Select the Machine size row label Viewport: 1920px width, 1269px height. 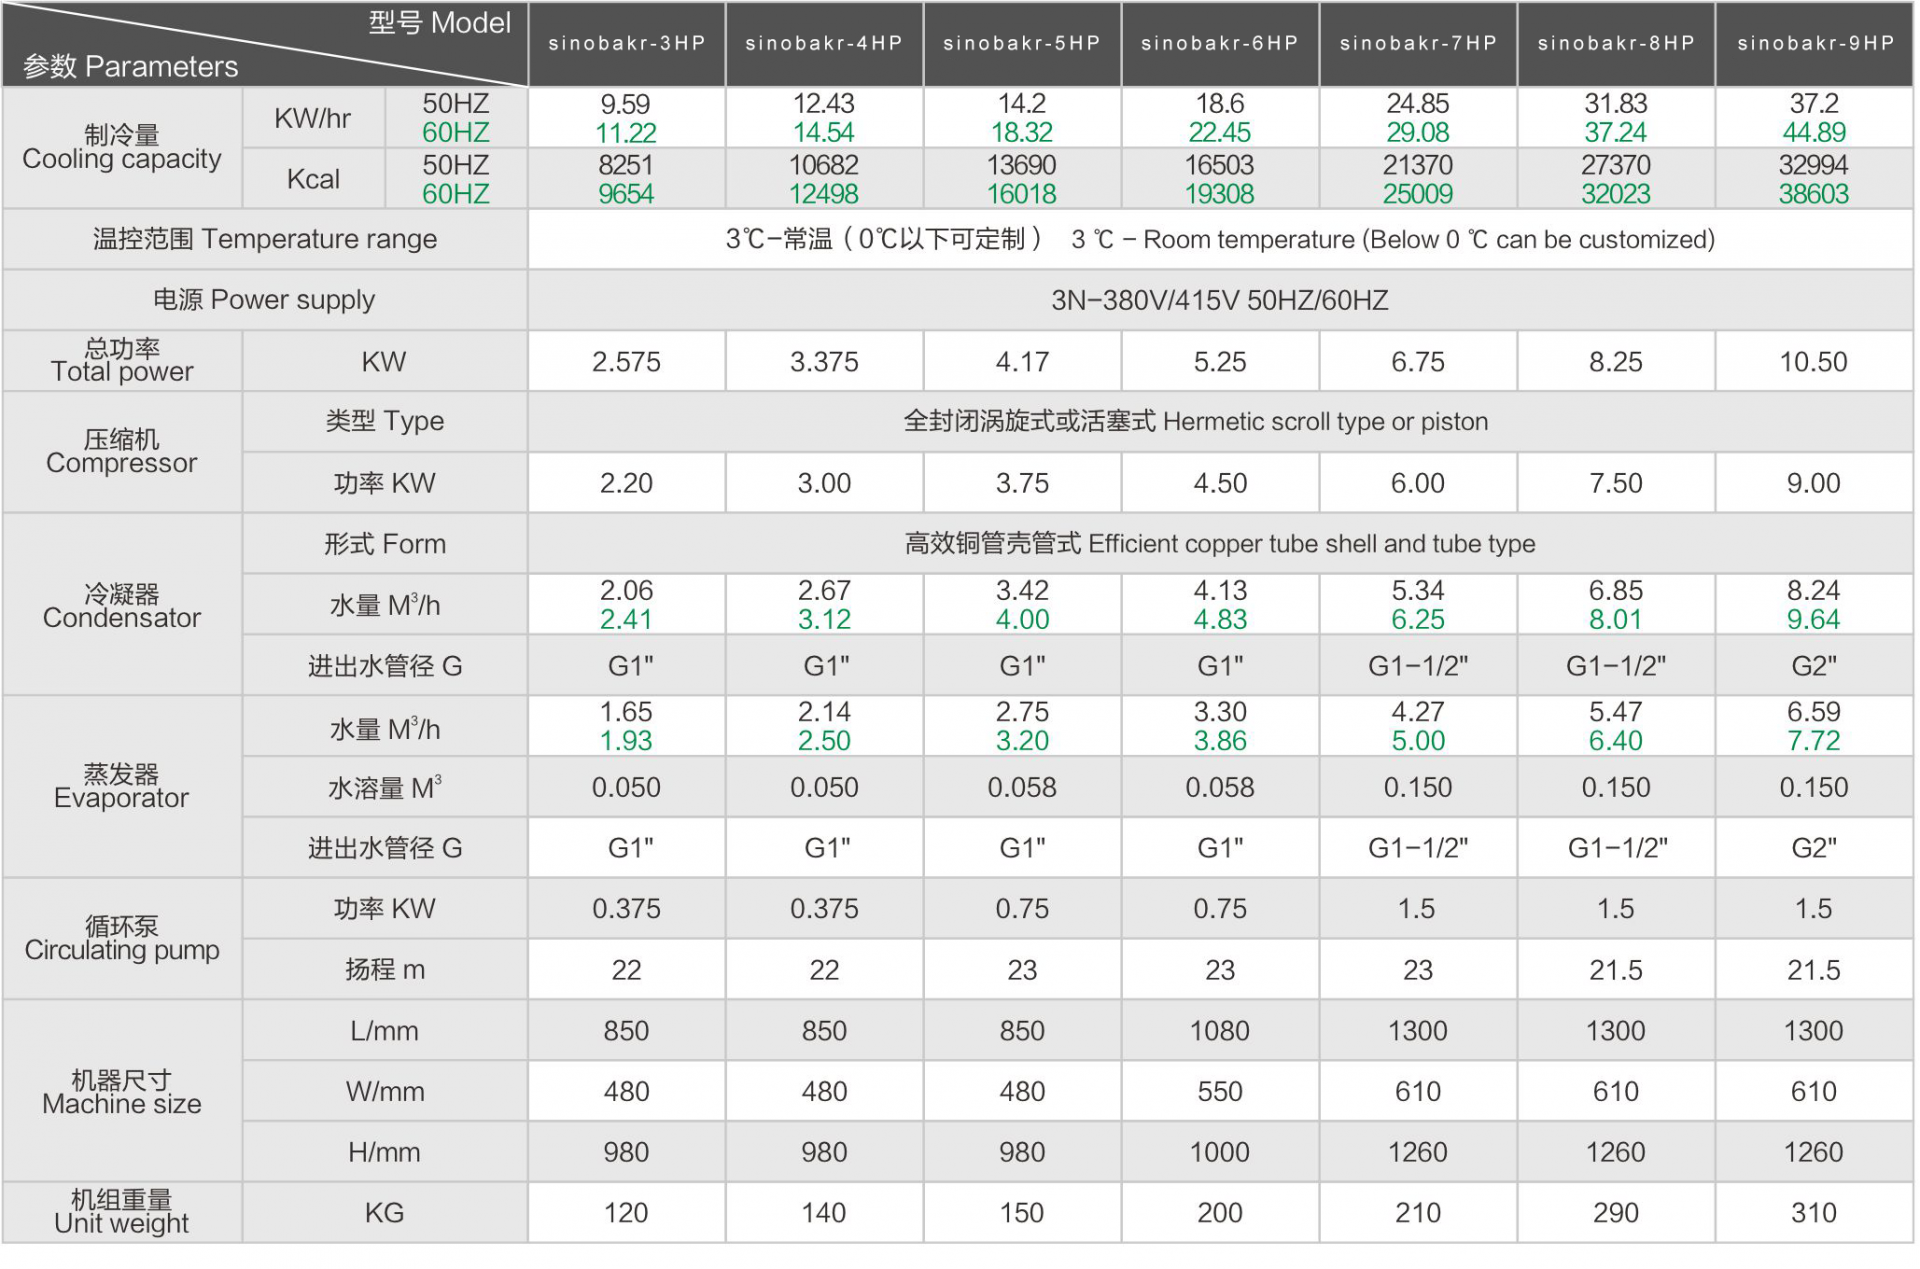click(122, 1092)
